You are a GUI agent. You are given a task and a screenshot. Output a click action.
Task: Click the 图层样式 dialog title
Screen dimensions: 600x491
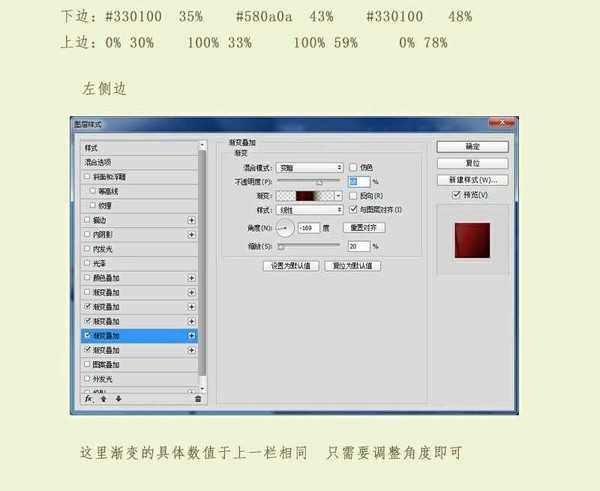tap(88, 124)
